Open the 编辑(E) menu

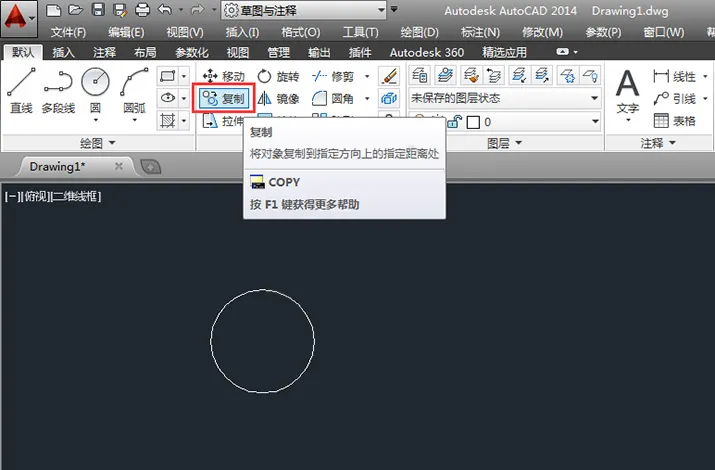click(126, 32)
